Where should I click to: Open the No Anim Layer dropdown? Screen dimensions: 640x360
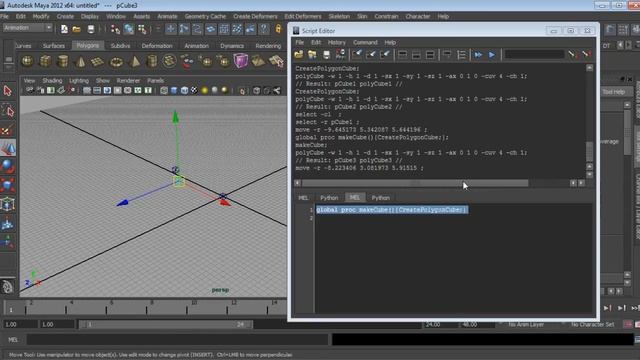coord(526,324)
